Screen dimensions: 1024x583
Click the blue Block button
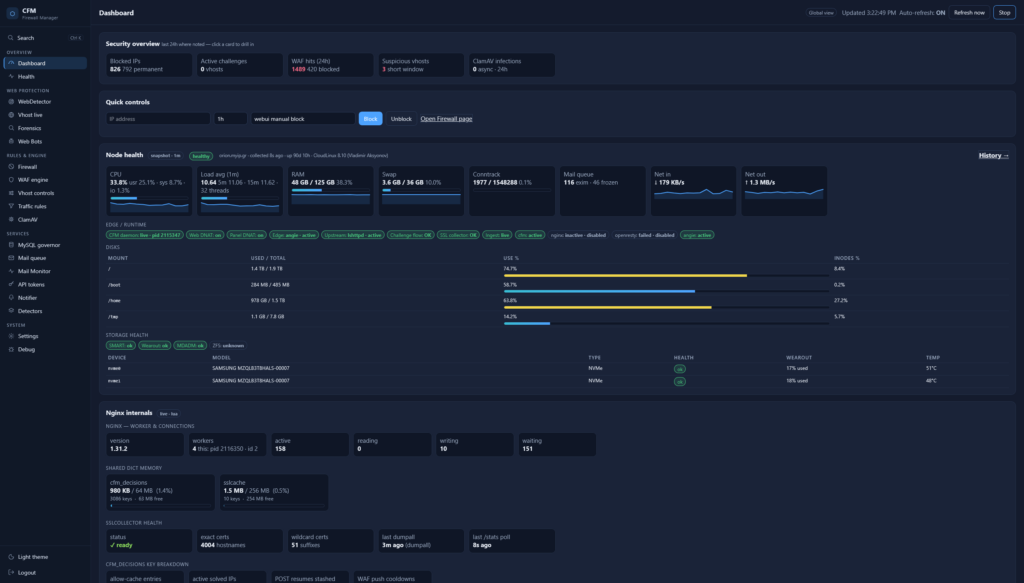370,119
